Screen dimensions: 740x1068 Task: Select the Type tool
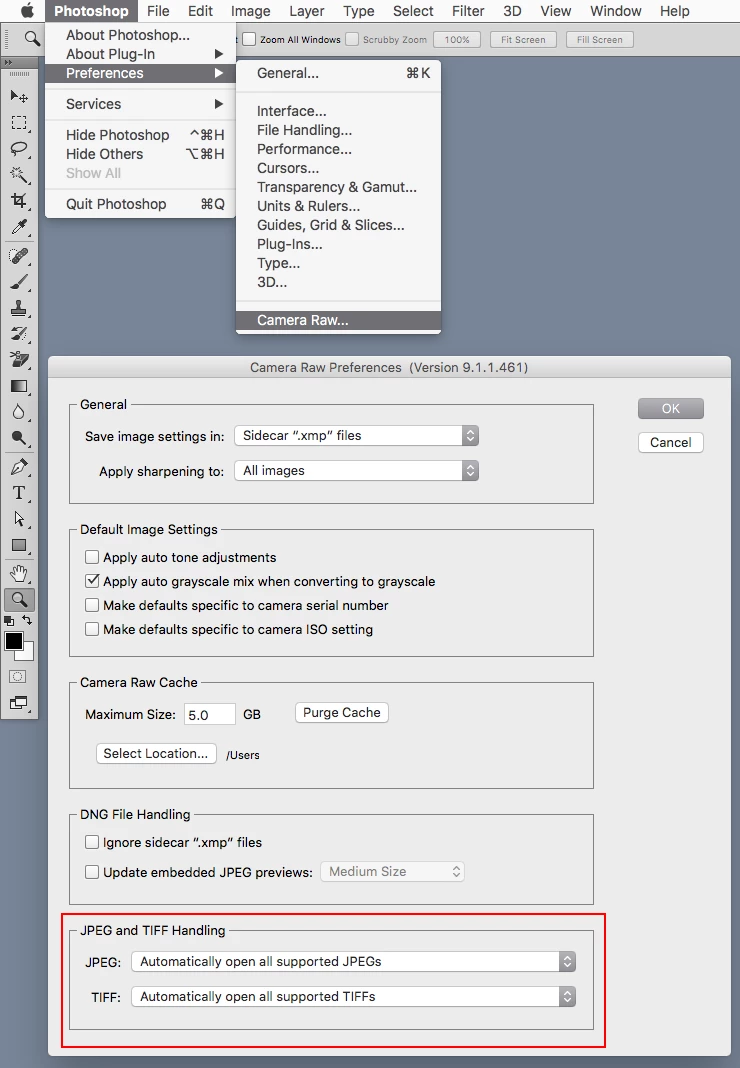coord(19,492)
